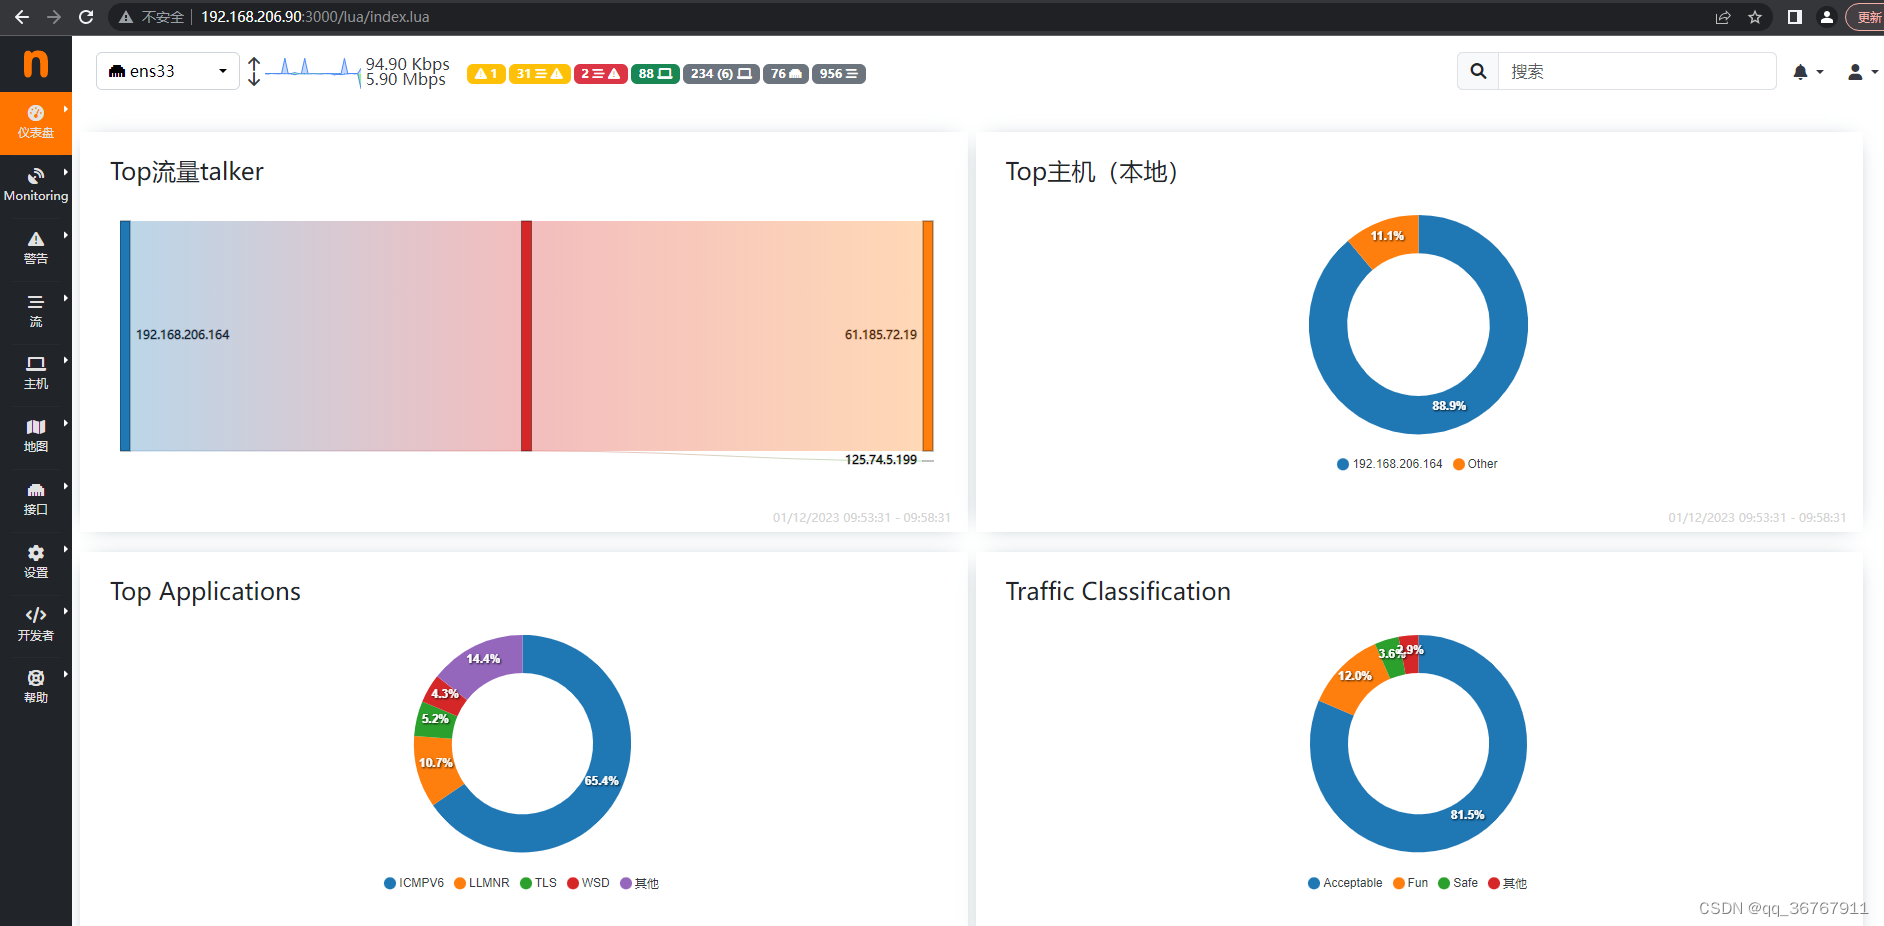The image size is (1884, 926).
Task: Click the 14.4% purple slice in Top Applications
Action: coord(484,659)
